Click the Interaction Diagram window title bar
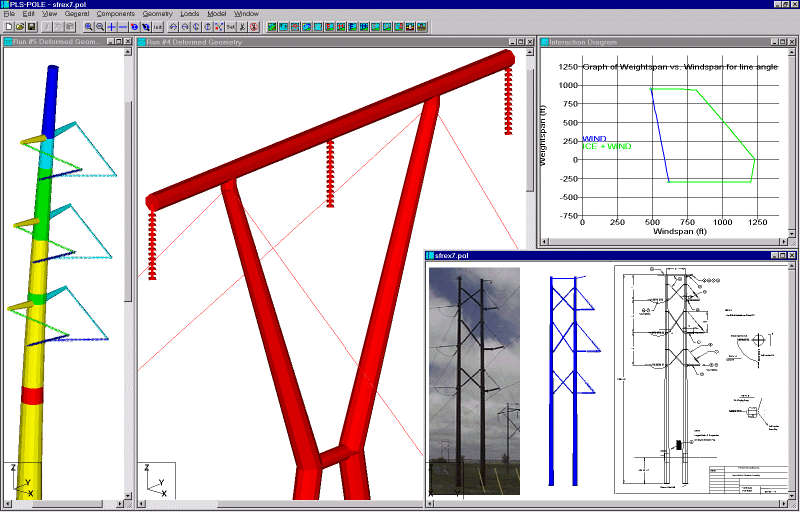The image size is (800, 512). [x=655, y=42]
